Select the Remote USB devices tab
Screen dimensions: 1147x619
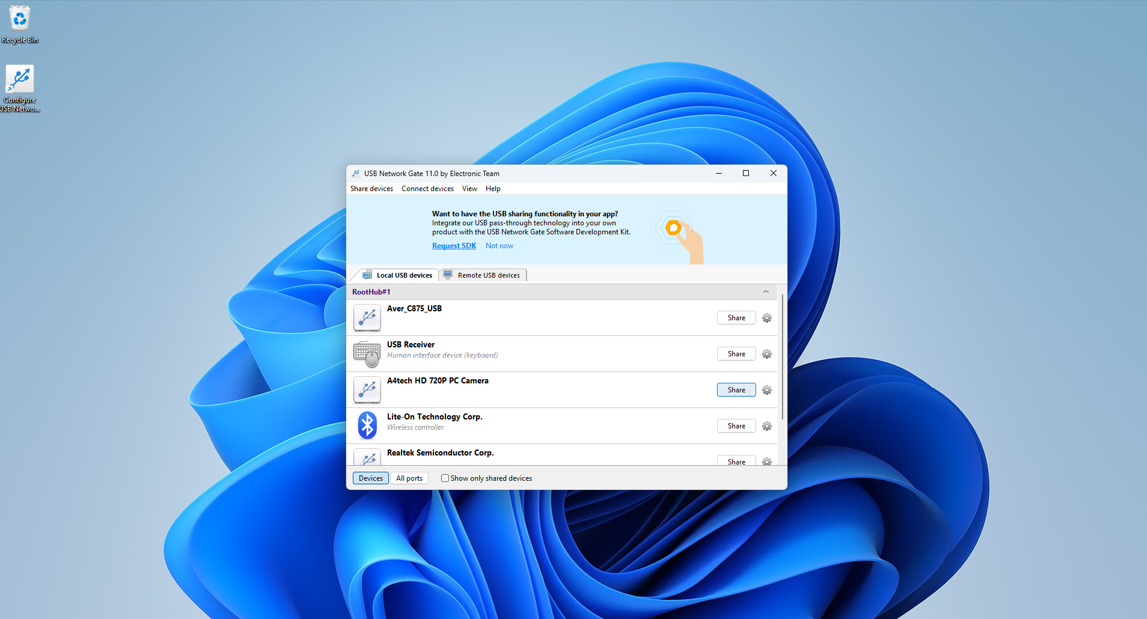point(483,275)
